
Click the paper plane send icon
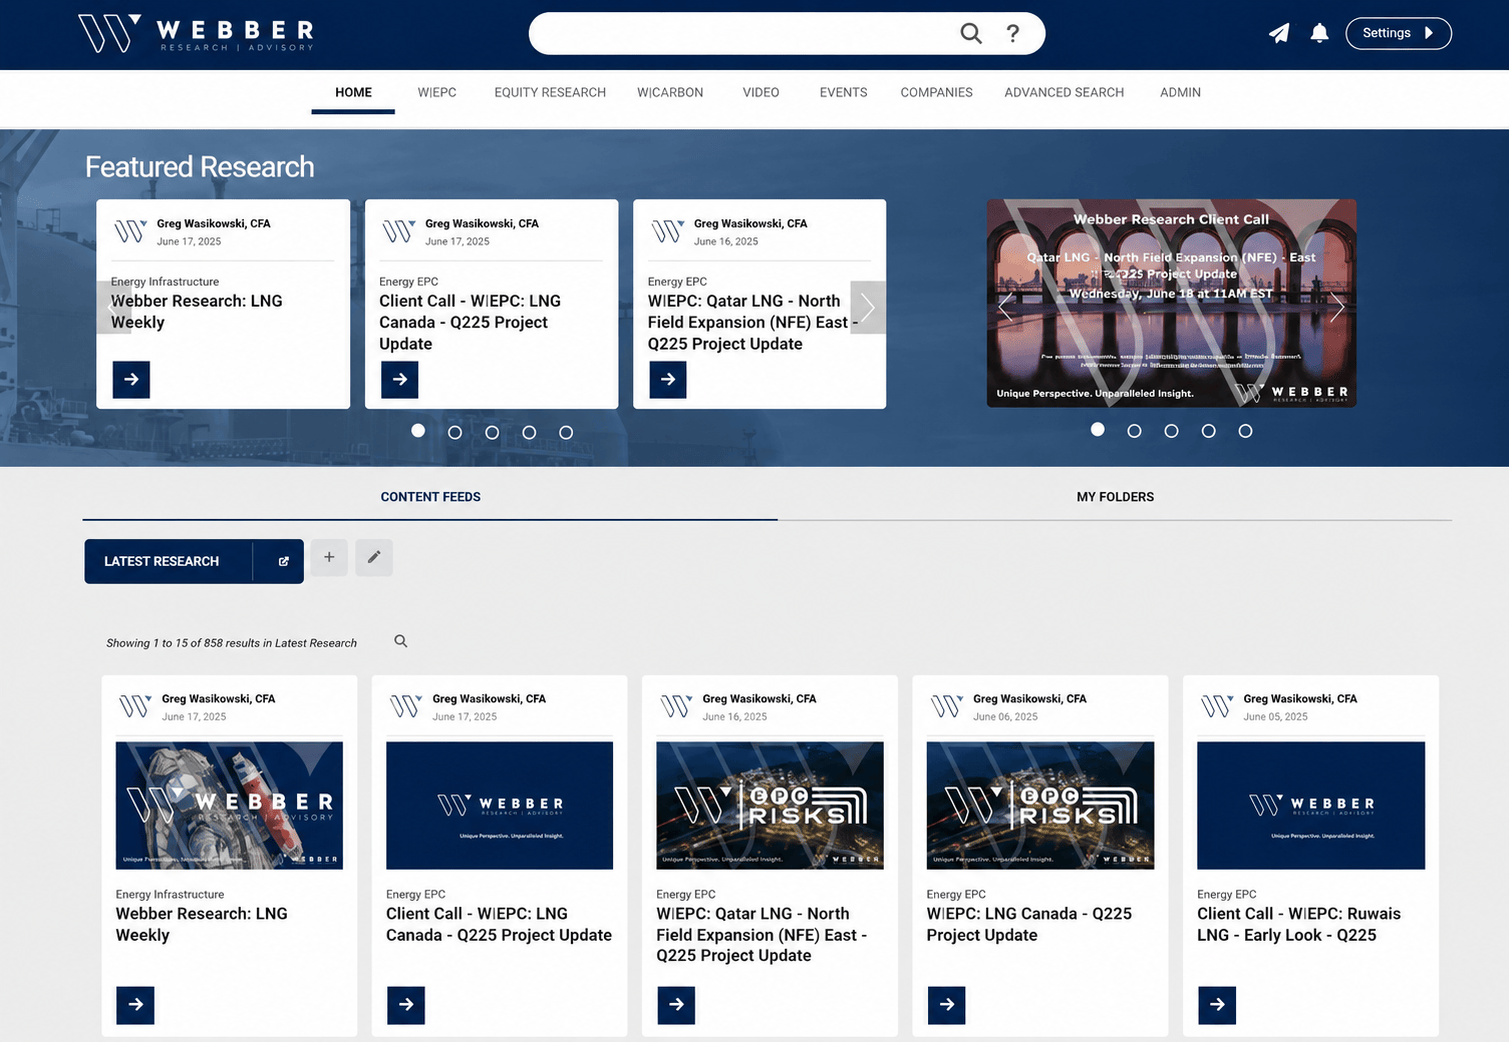click(x=1279, y=33)
